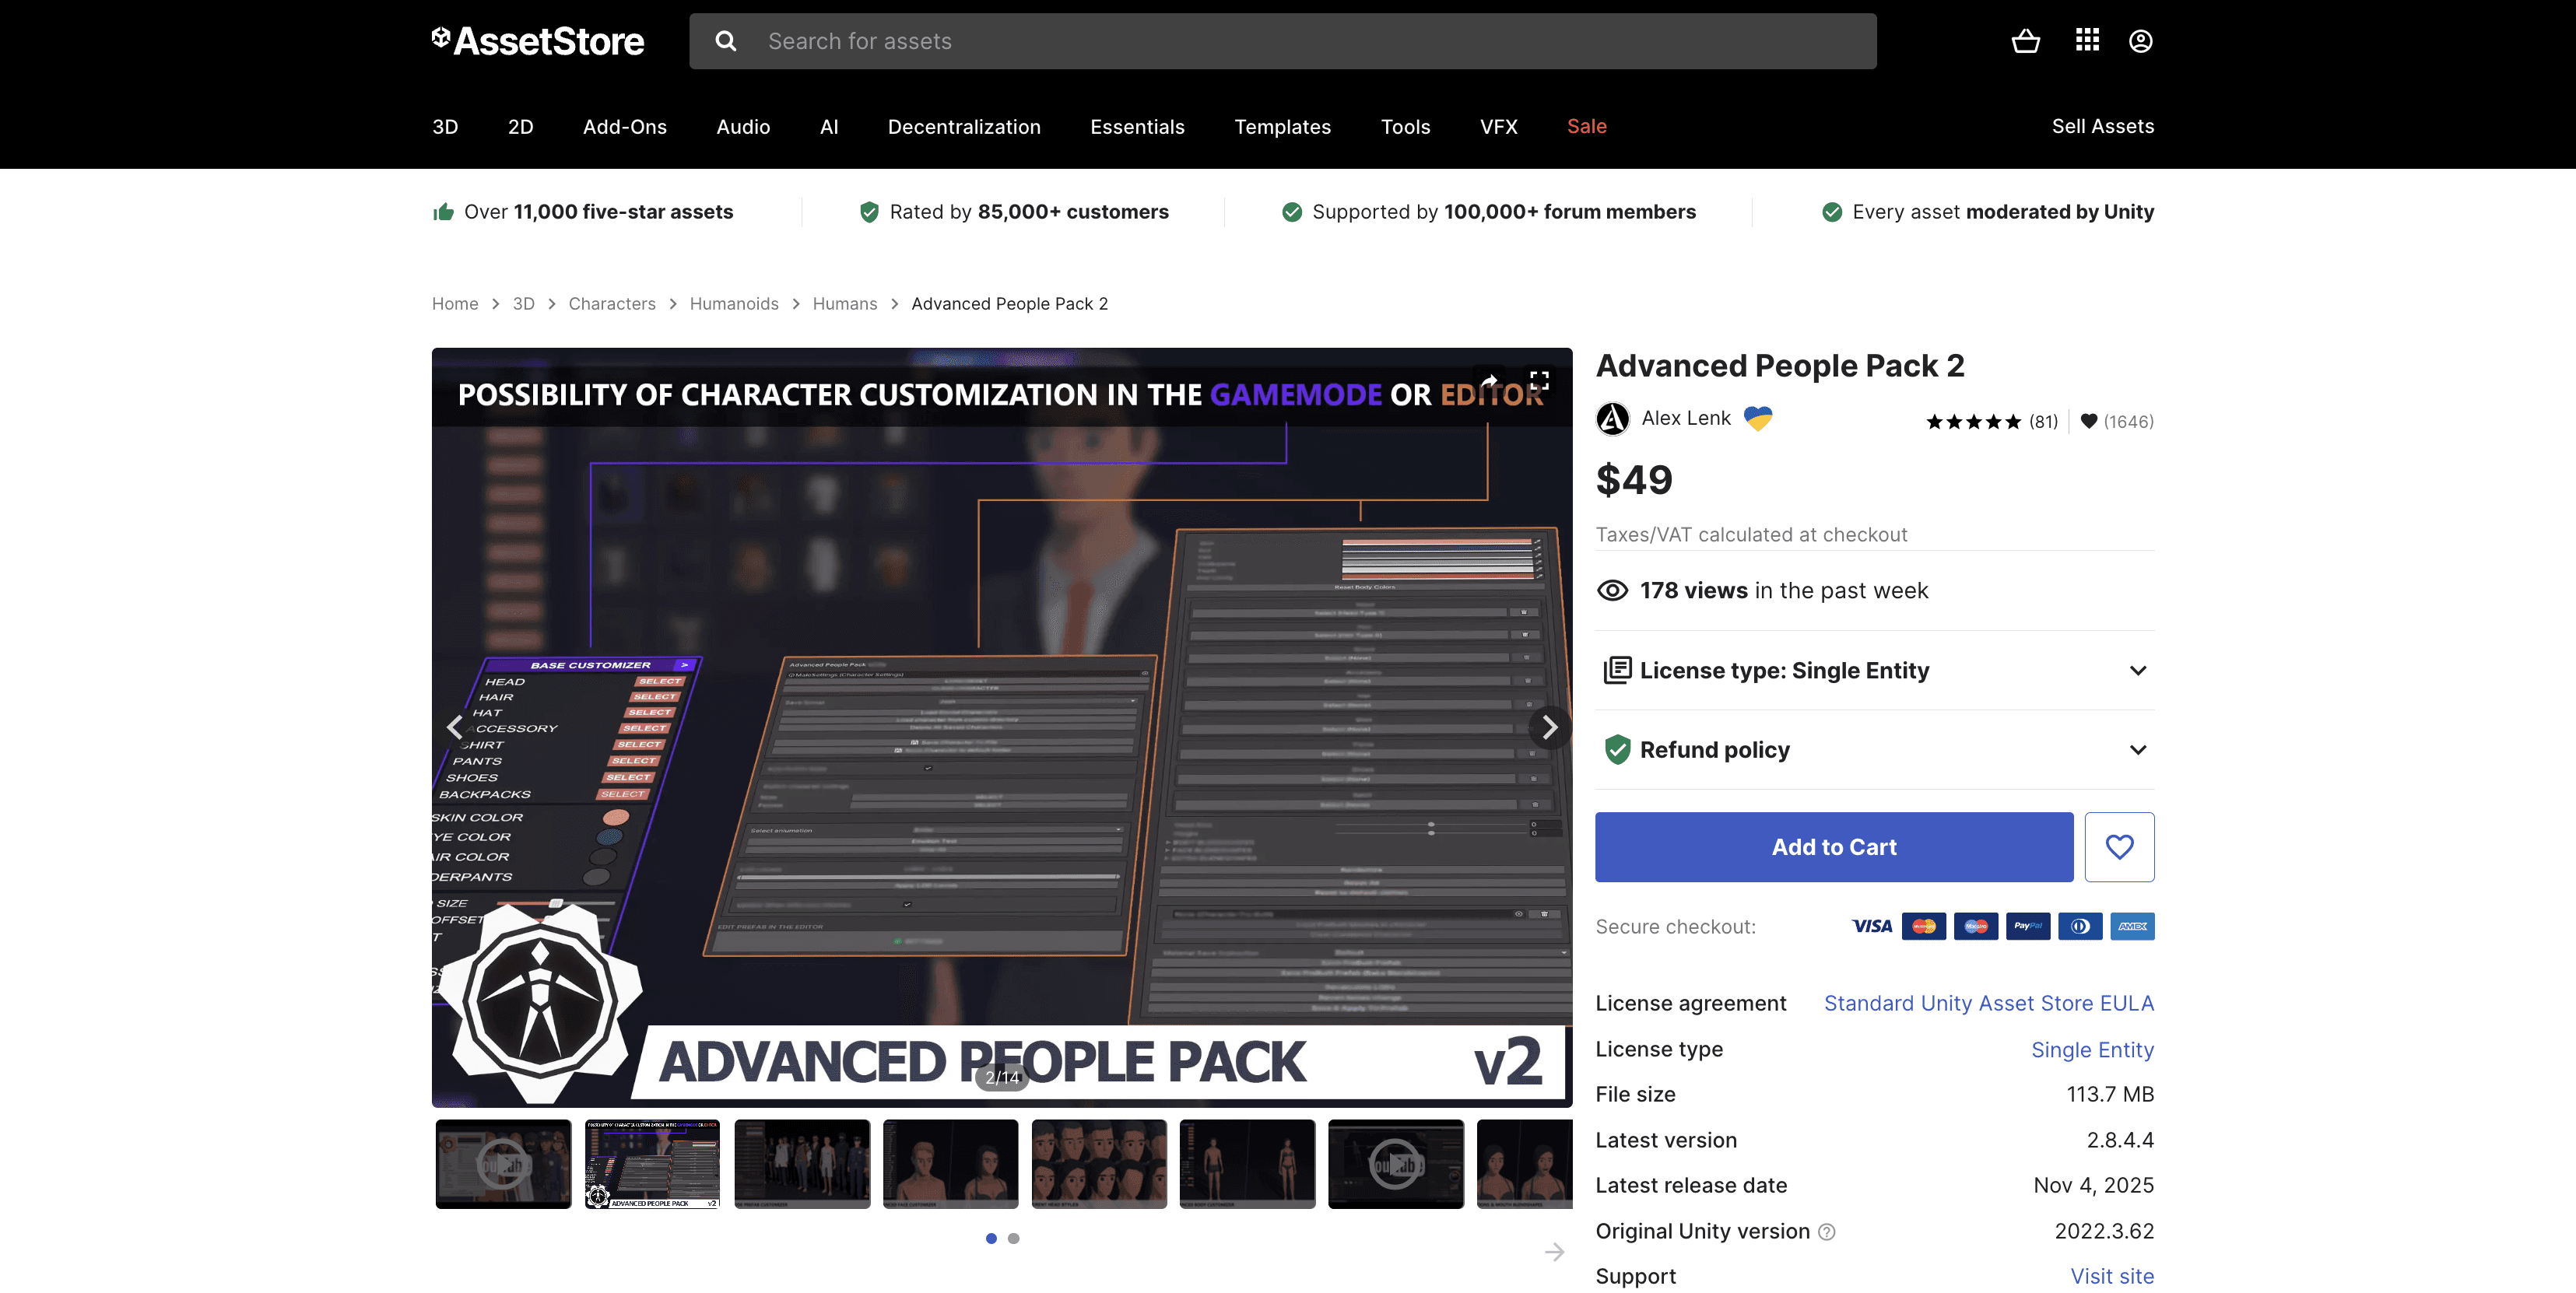Screen dimensions: 2576x1293
Task: Select the Advanced People Pack customization thumbnail
Action: point(652,1164)
